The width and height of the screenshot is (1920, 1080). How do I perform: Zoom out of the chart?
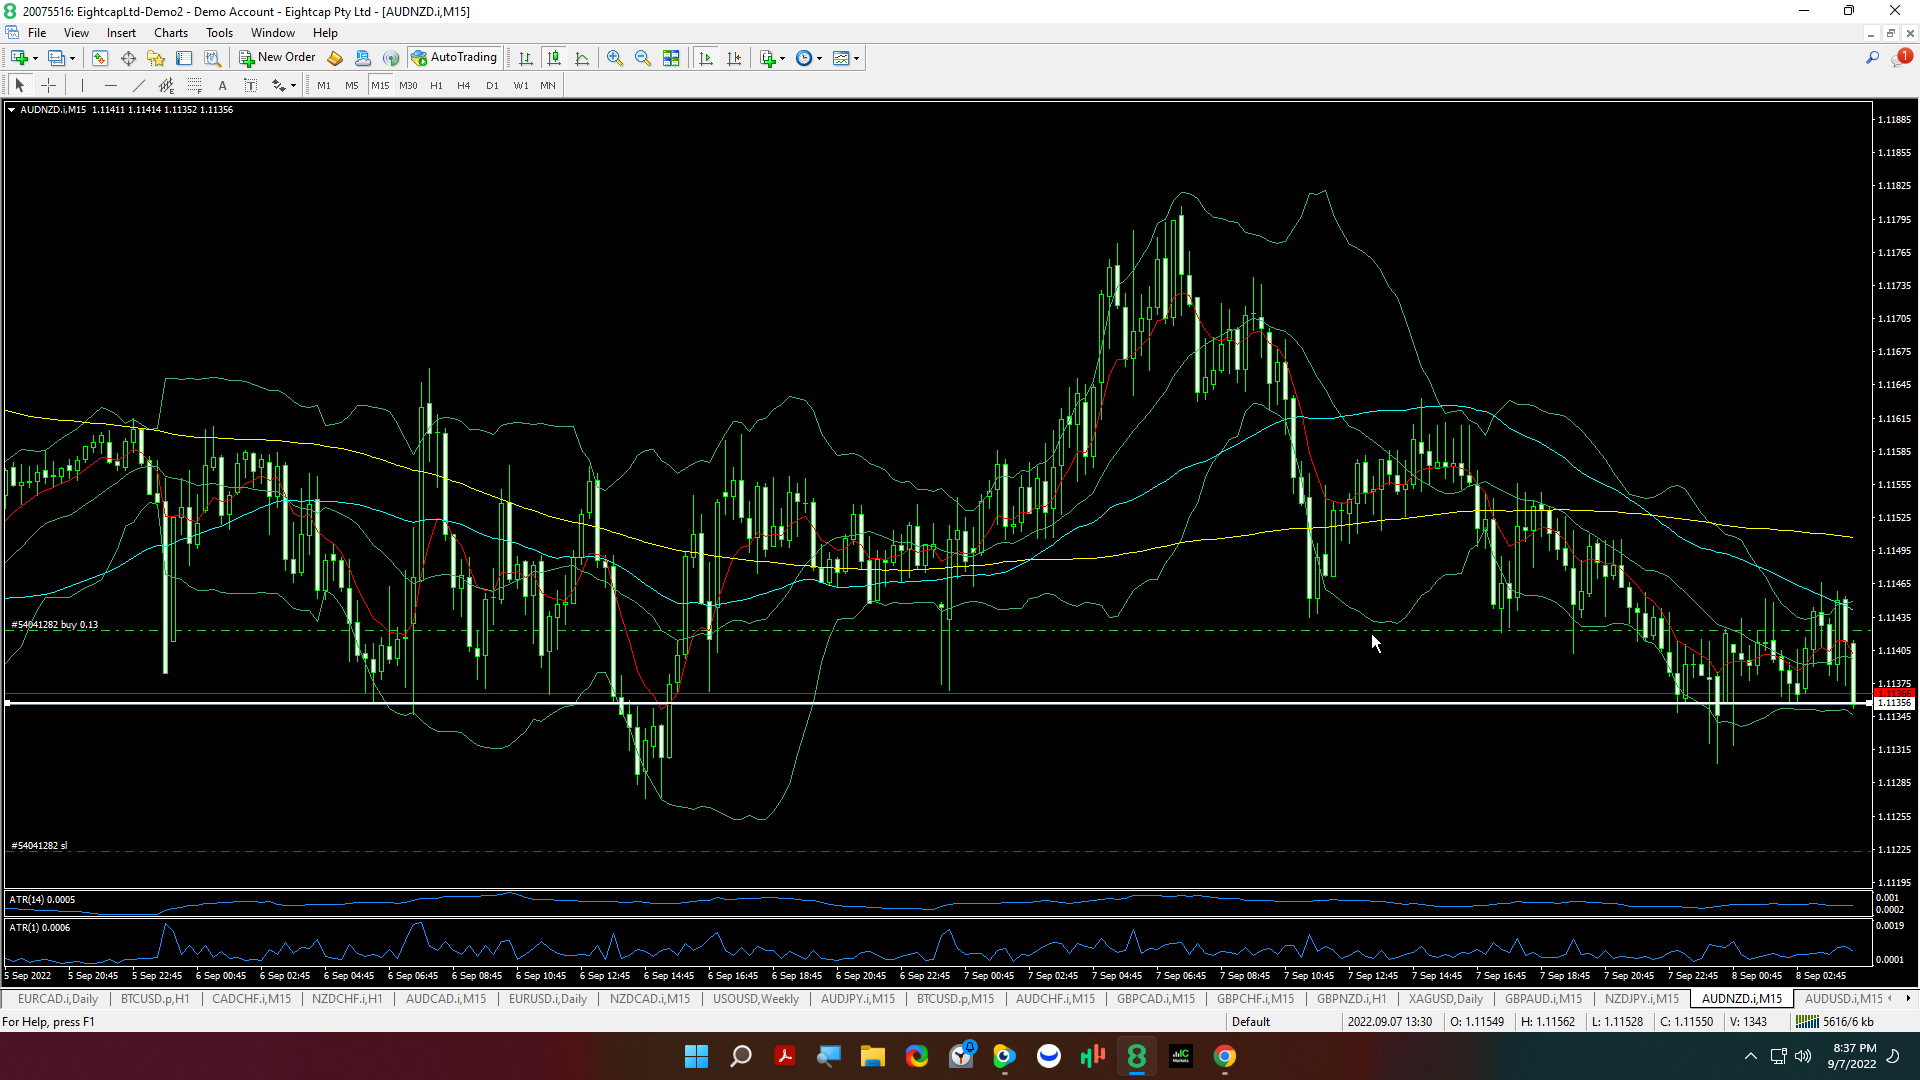(x=643, y=58)
